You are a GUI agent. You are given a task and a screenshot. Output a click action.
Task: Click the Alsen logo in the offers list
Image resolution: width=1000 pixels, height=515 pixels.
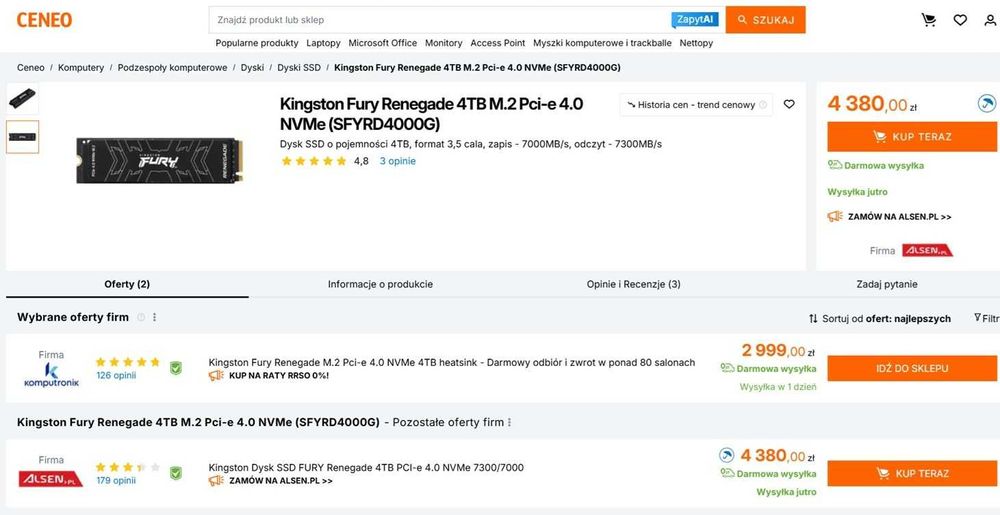coord(50,479)
